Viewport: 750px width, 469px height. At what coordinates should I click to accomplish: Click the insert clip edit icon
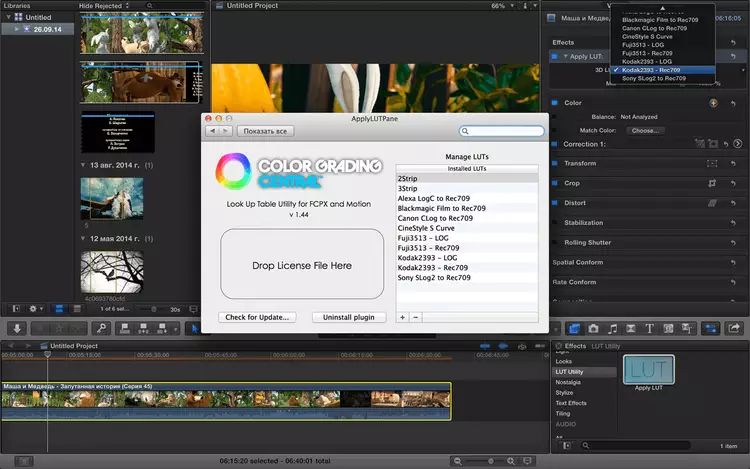(143, 328)
